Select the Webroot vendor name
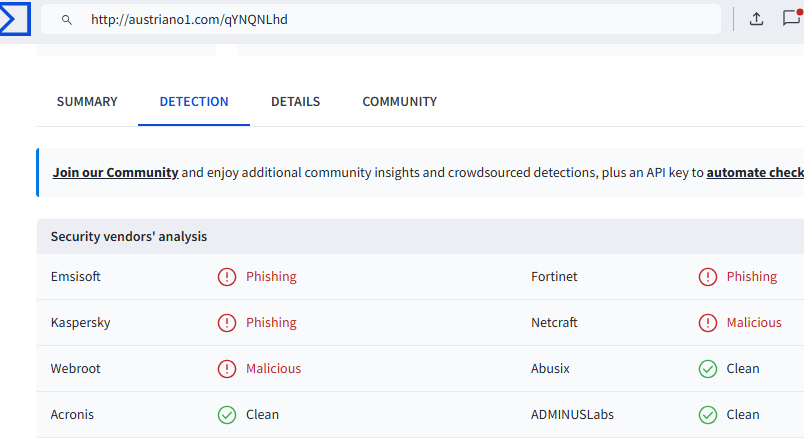Viewport: 804px width, 438px height. tap(75, 368)
